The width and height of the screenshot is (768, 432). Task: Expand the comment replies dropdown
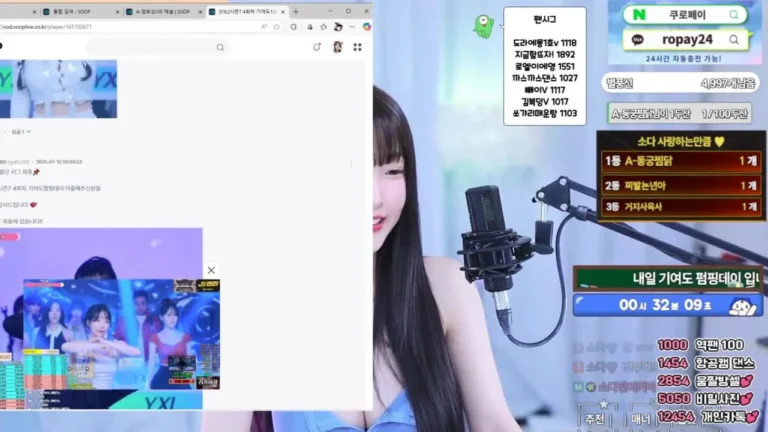(x=21, y=132)
